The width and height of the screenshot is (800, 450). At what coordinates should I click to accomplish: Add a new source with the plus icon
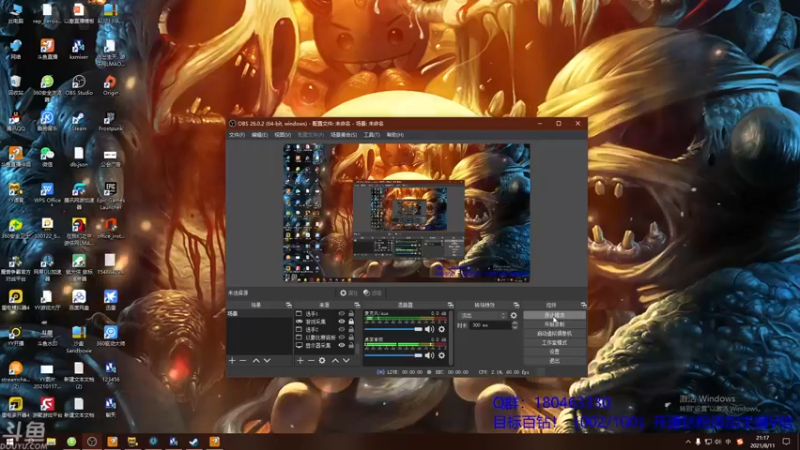(x=300, y=361)
